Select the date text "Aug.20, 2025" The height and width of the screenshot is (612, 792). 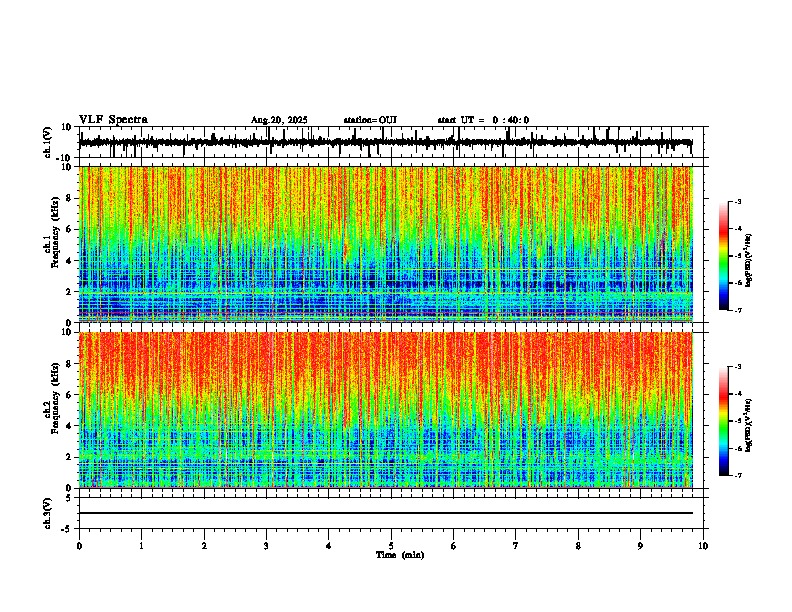[x=279, y=120]
